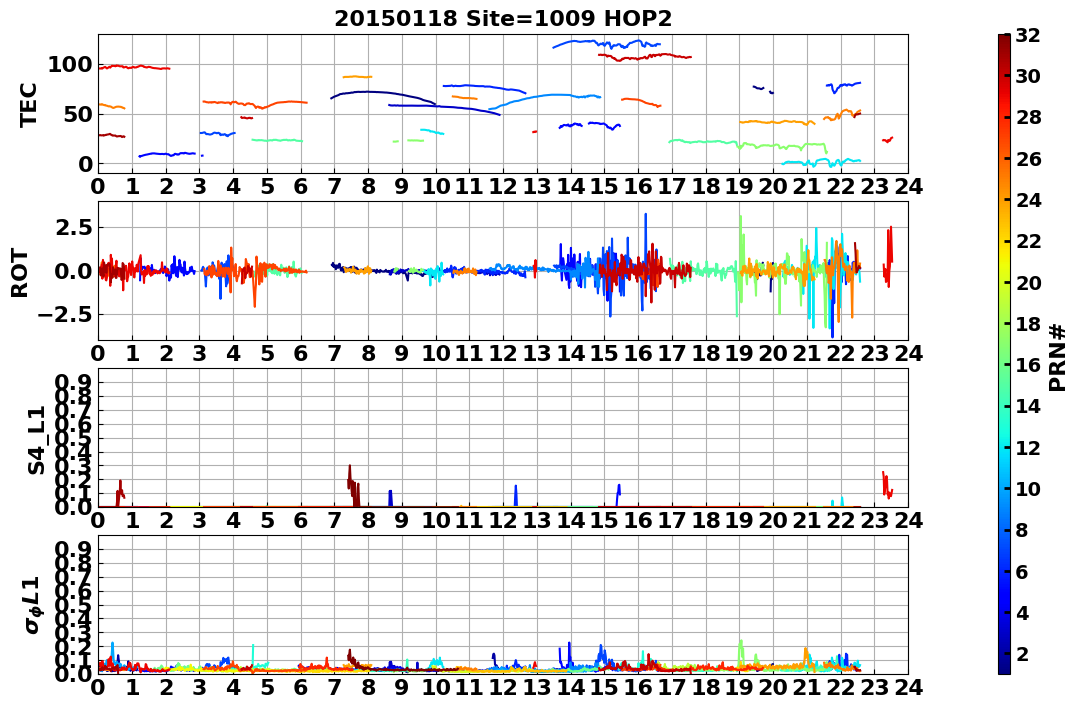
Task: Click the colorbar tick label 24
Action: click(x=1028, y=200)
